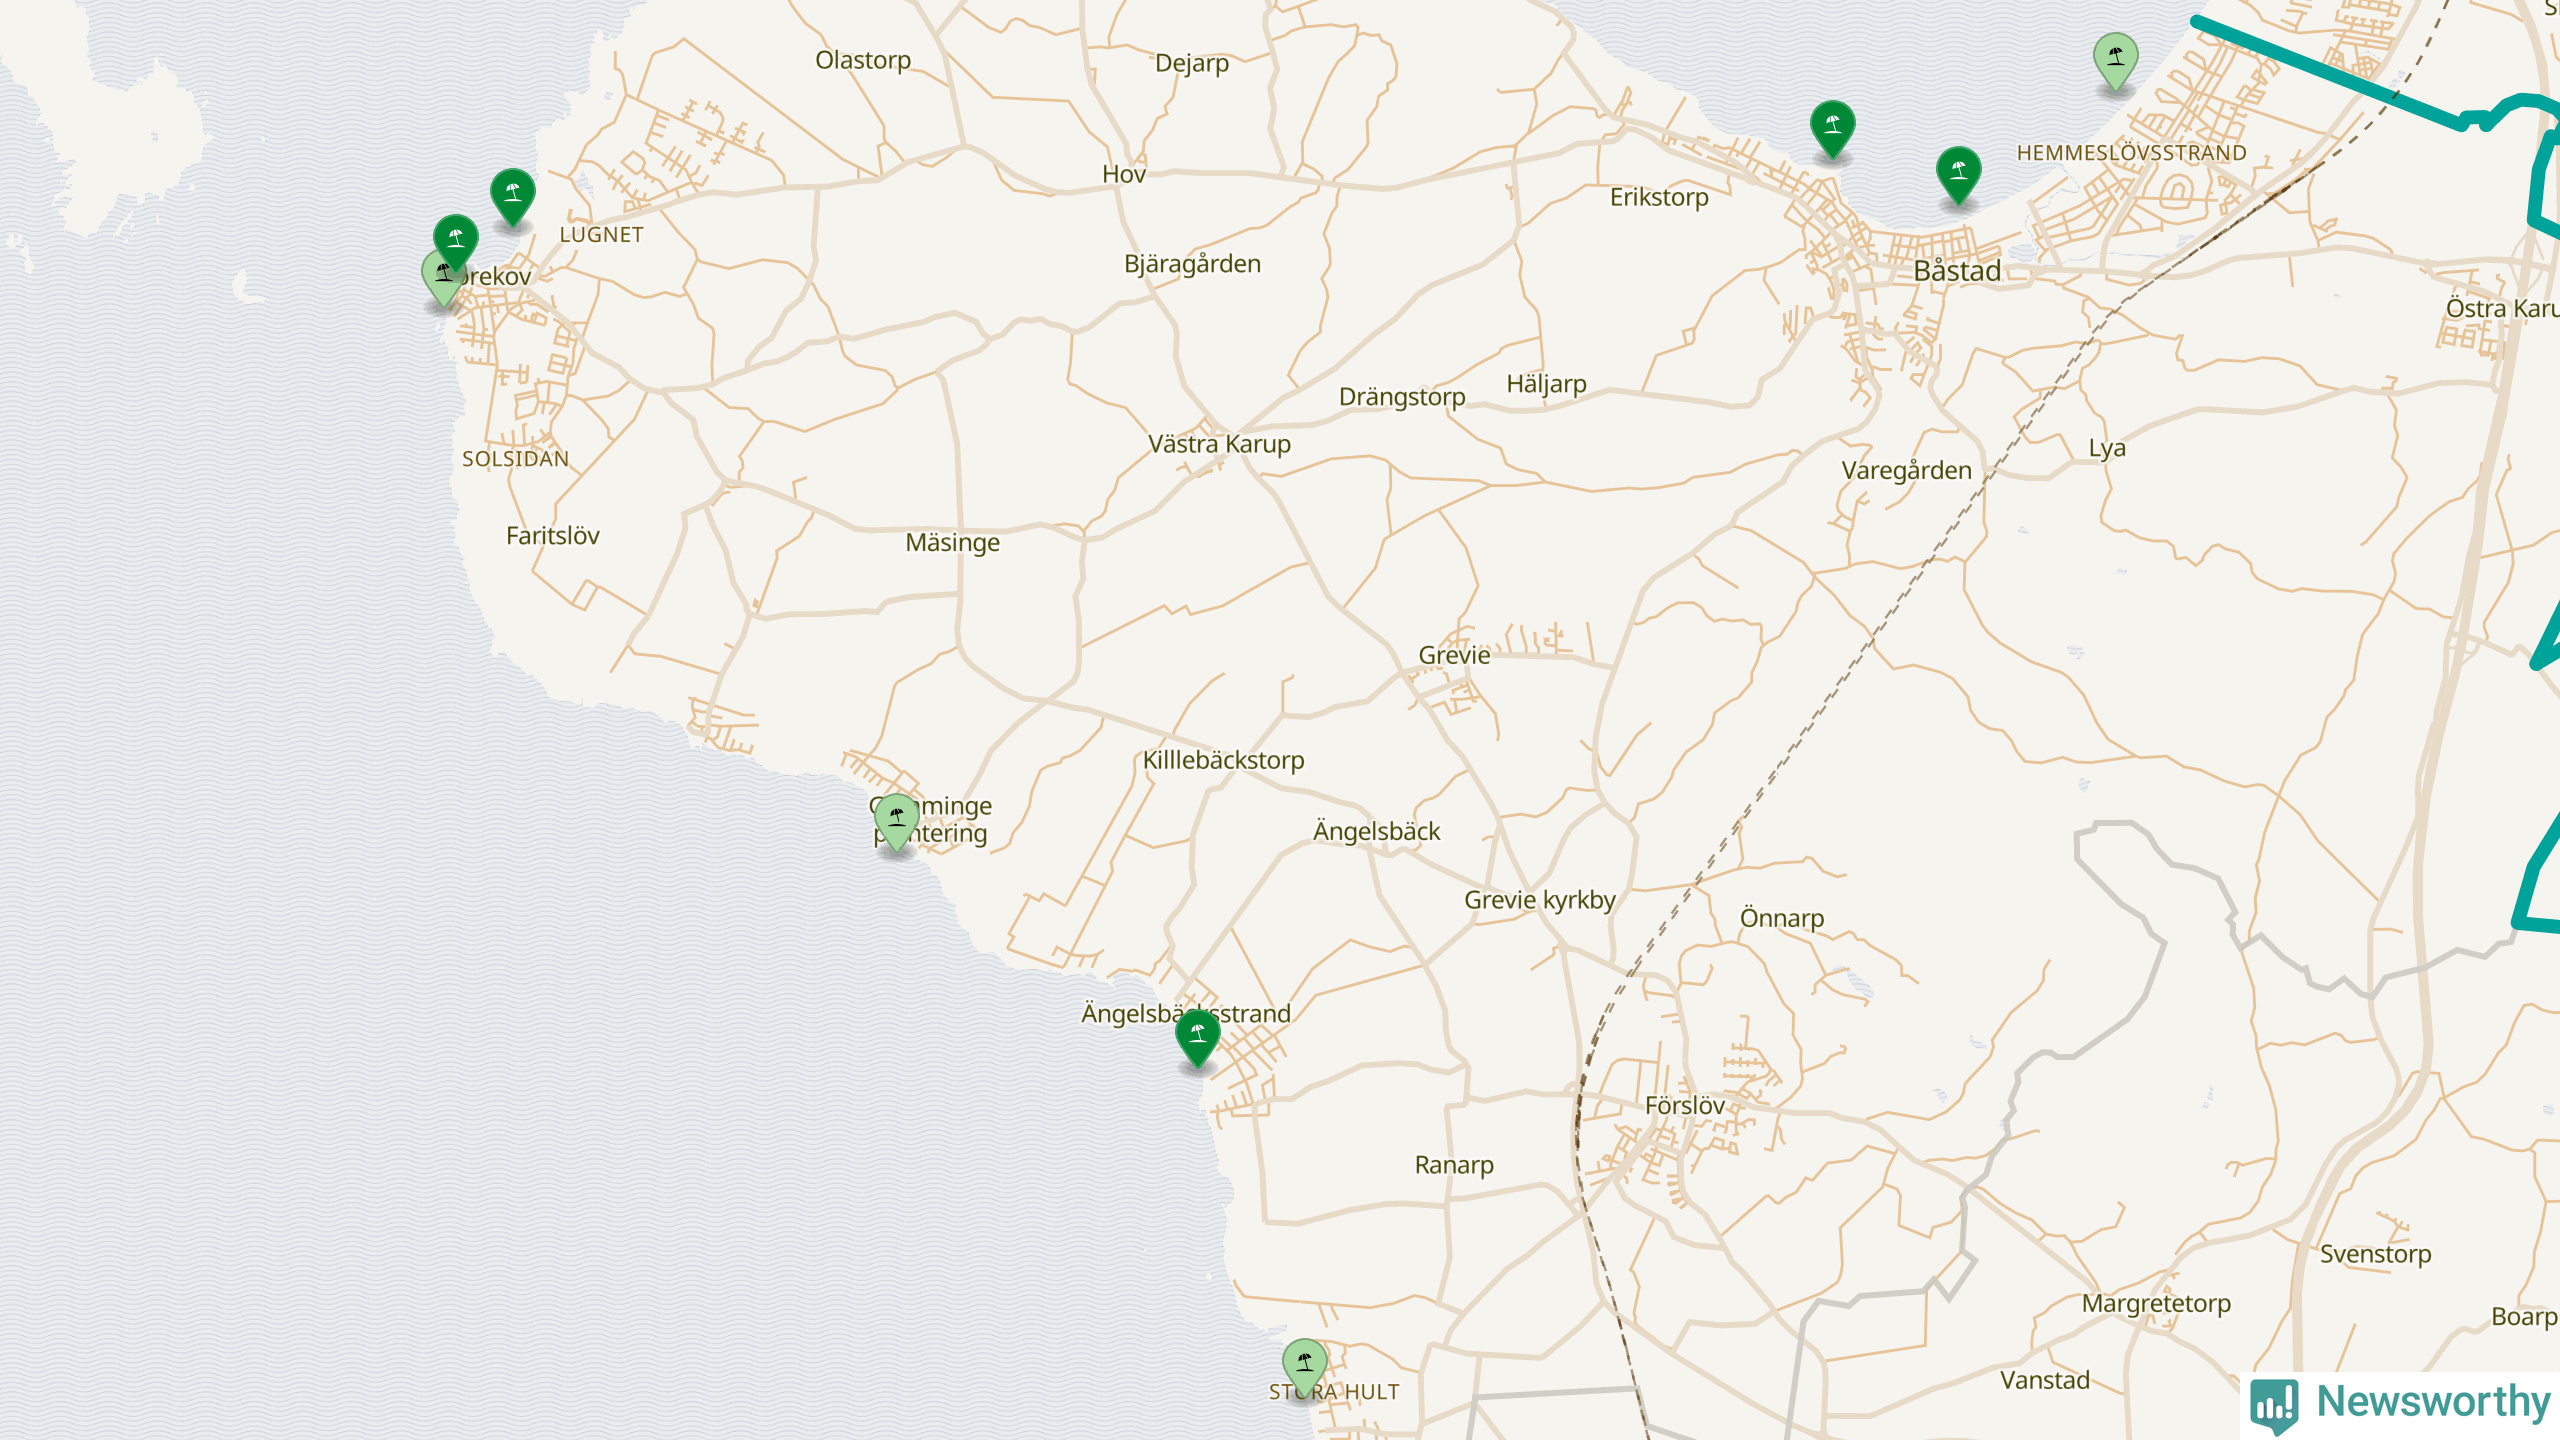The image size is (2560, 1440).
Task: Click the Västra Karup label
Action: (x=1219, y=444)
